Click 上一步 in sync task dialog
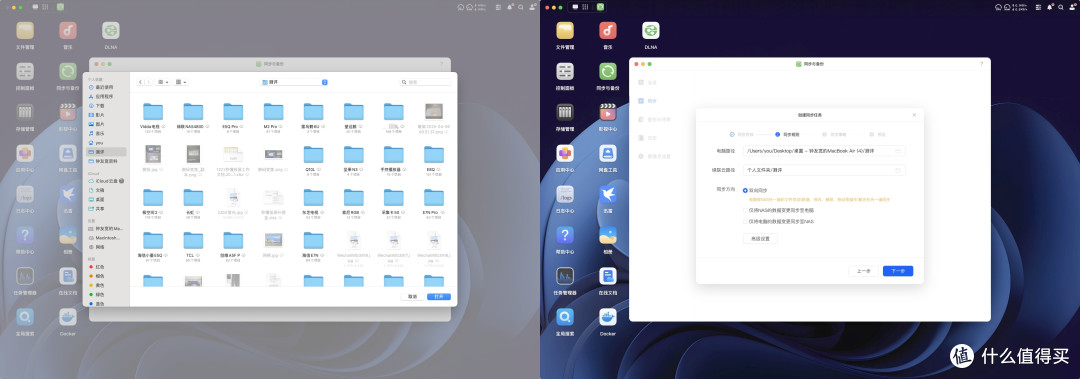The height and width of the screenshot is (379, 1080). [x=864, y=271]
